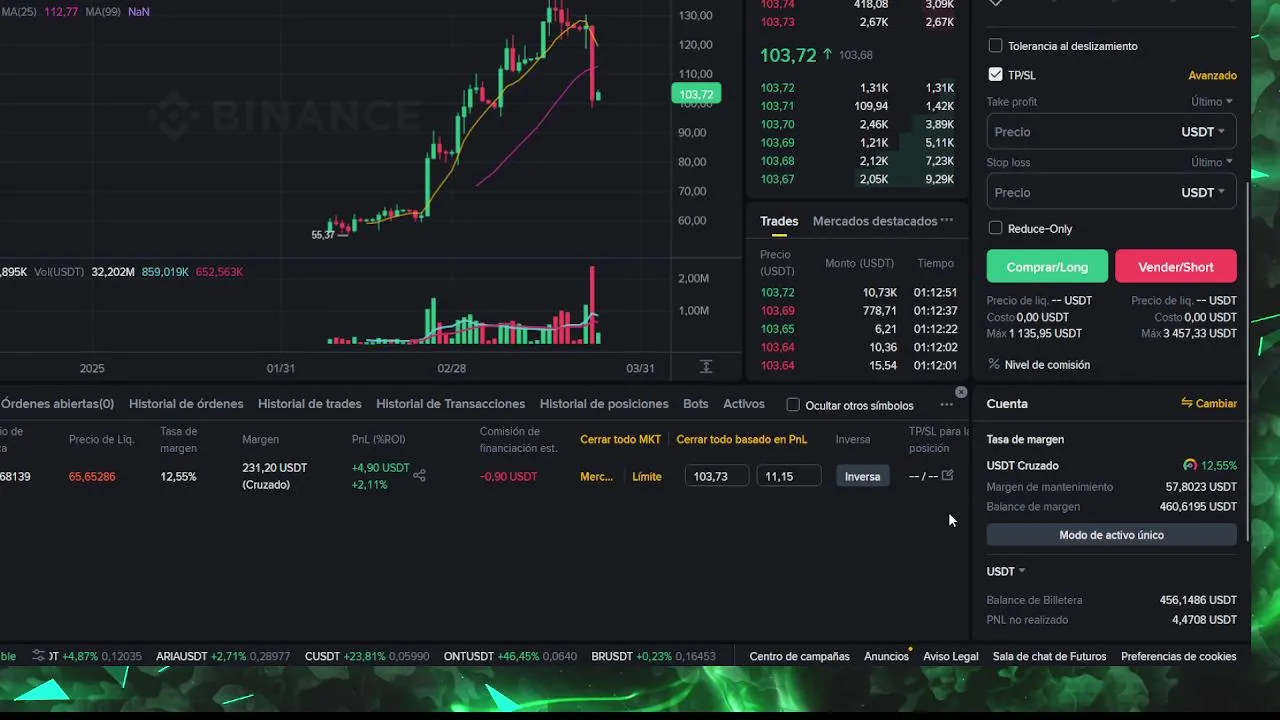The height and width of the screenshot is (720, 1280).
Task: Click the margin ratio gauge icon
Action: tap(1190, 465)
